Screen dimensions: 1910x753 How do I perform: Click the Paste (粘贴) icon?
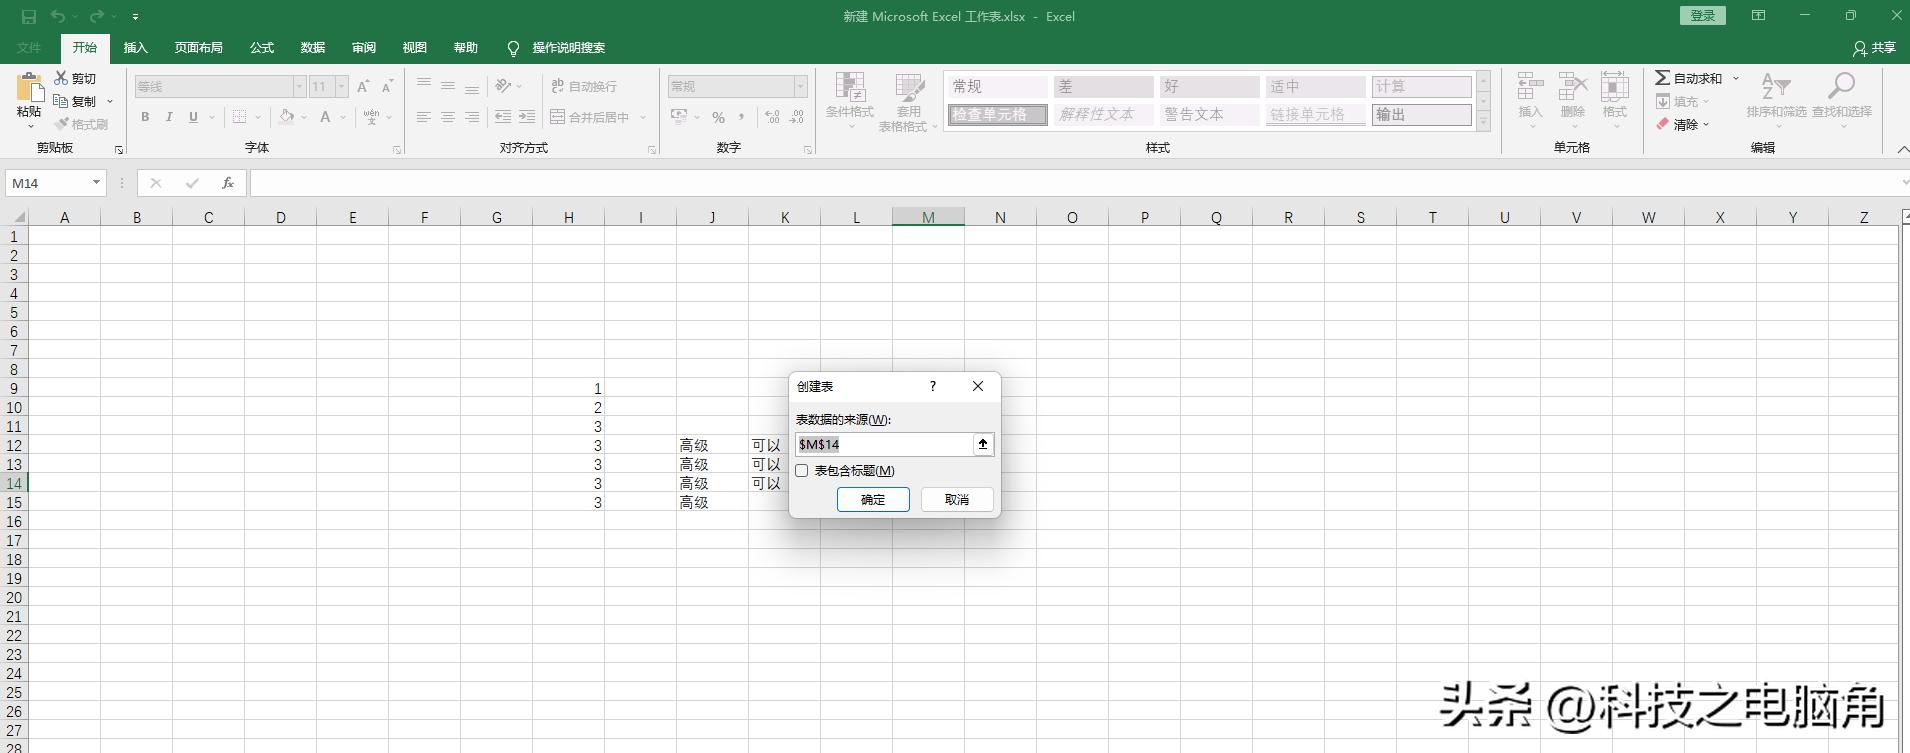pos(29,88)
